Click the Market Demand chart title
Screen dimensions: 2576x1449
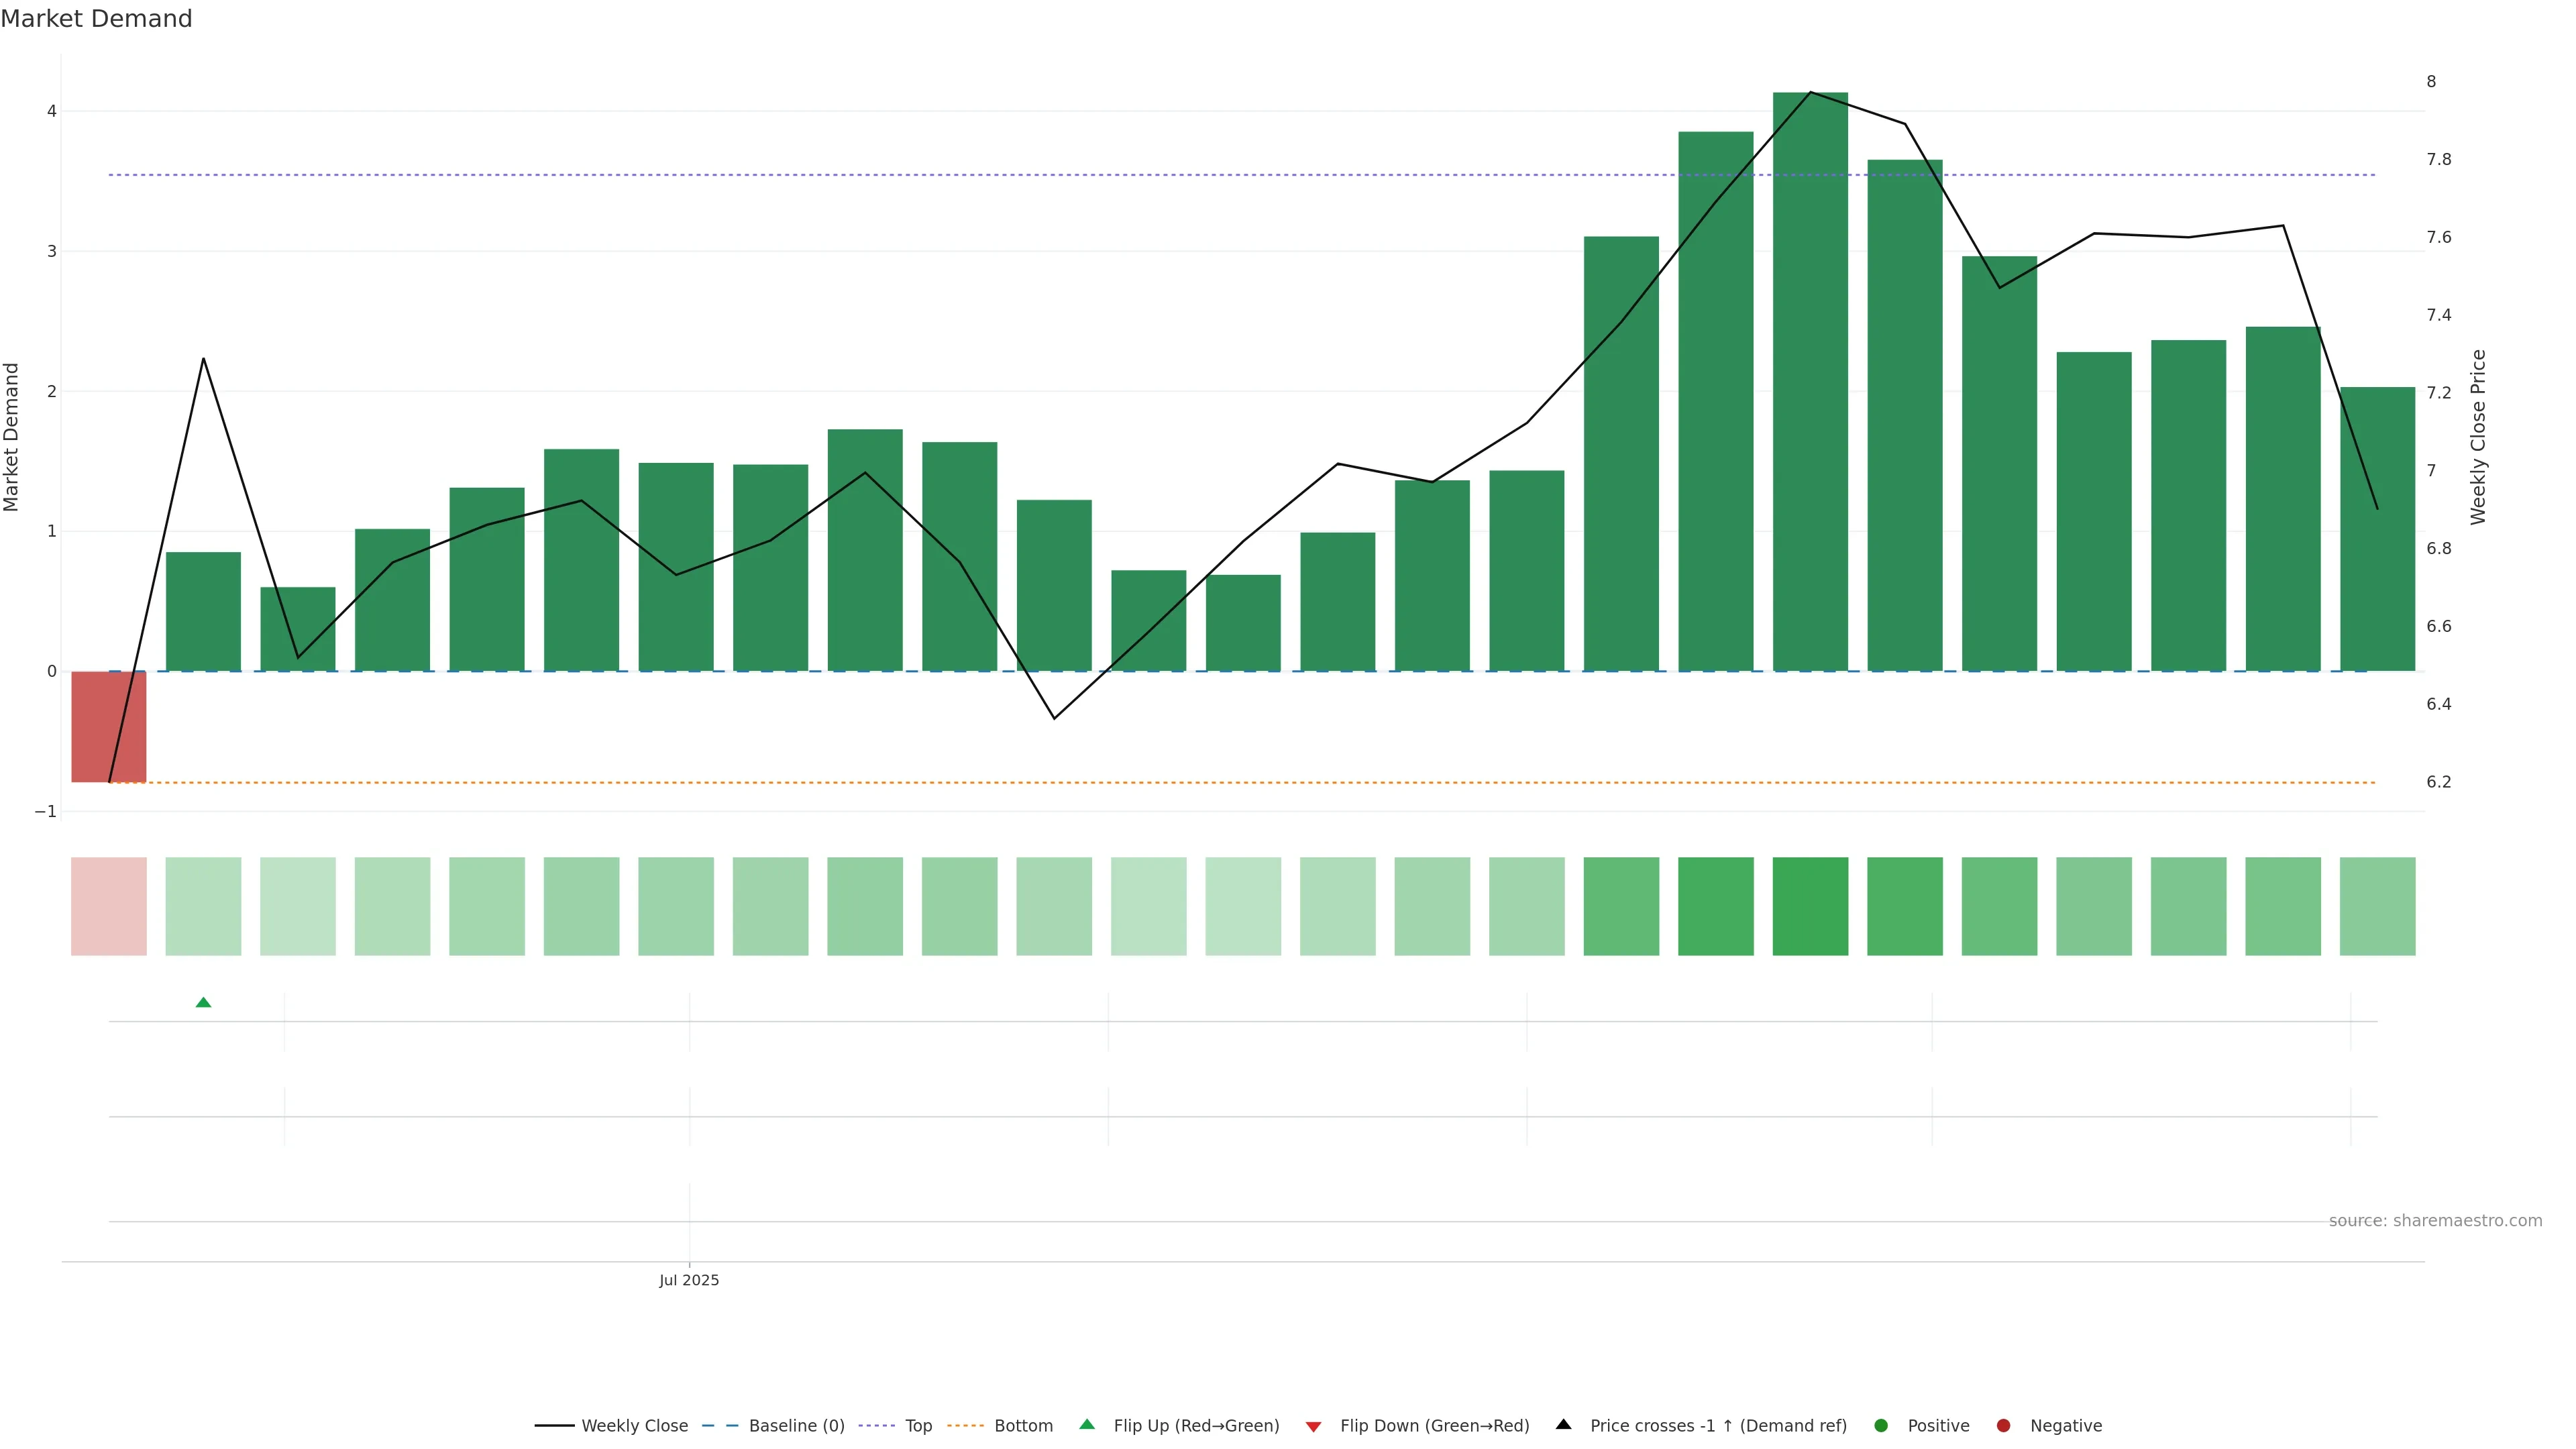coord(96,19)
